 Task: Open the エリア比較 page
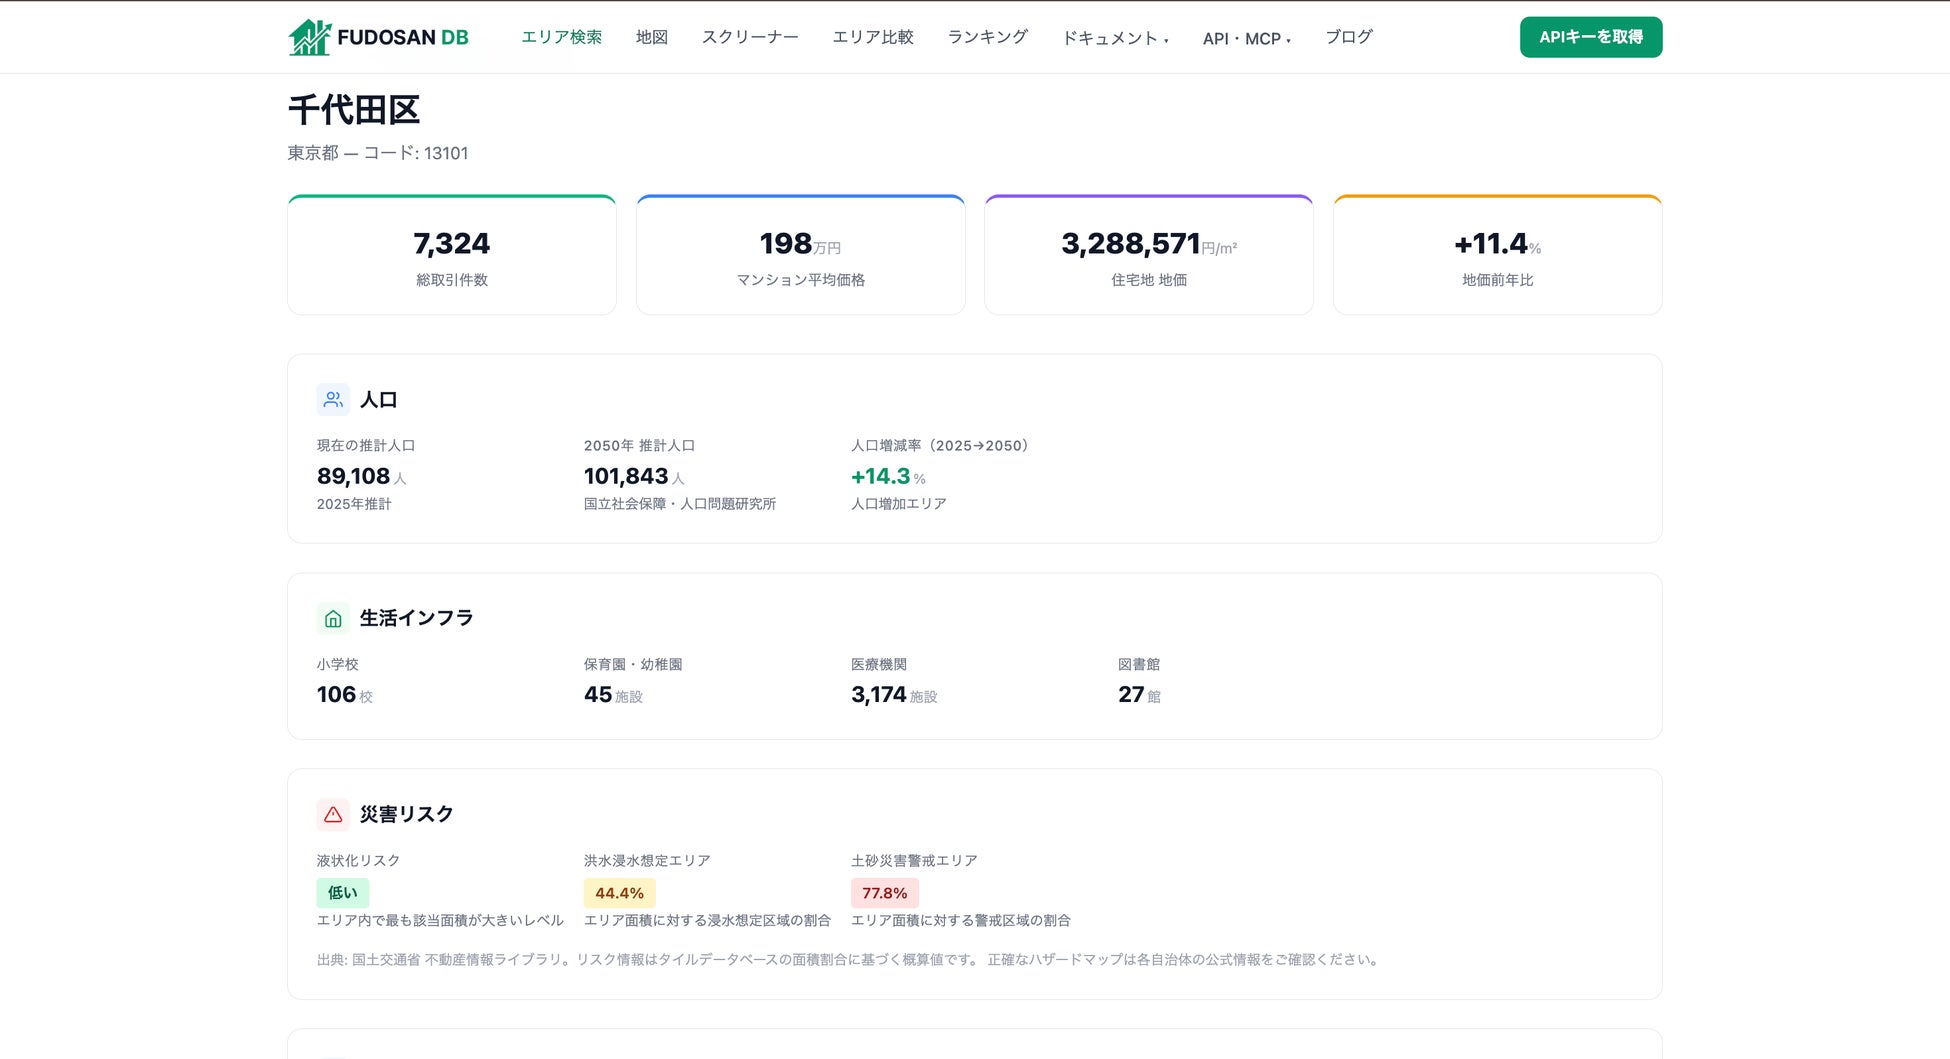point(873,37)
